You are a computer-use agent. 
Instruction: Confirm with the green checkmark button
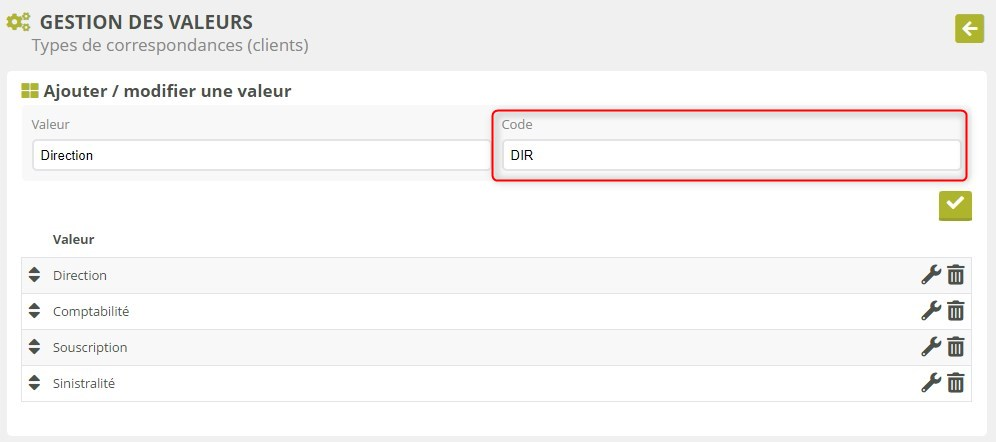click(955, 204)
